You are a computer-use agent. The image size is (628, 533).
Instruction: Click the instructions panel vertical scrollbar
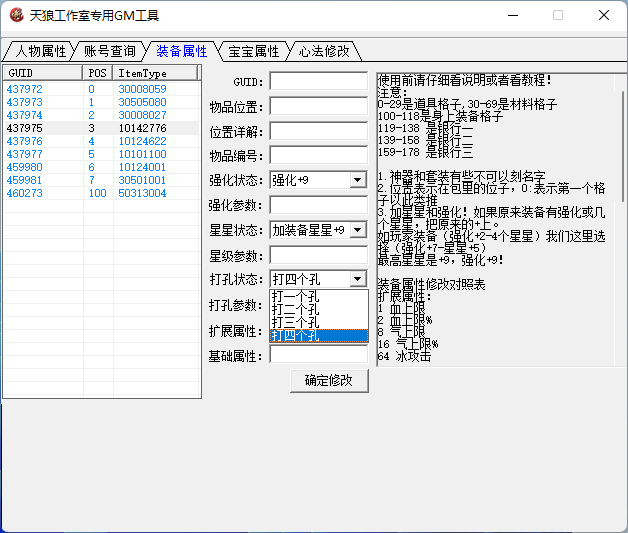[623, 150]
